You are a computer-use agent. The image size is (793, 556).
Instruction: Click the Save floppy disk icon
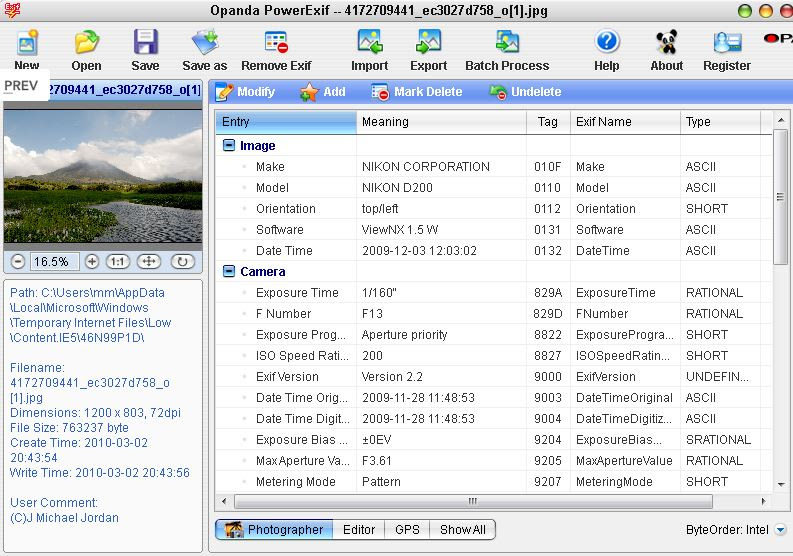145,42
